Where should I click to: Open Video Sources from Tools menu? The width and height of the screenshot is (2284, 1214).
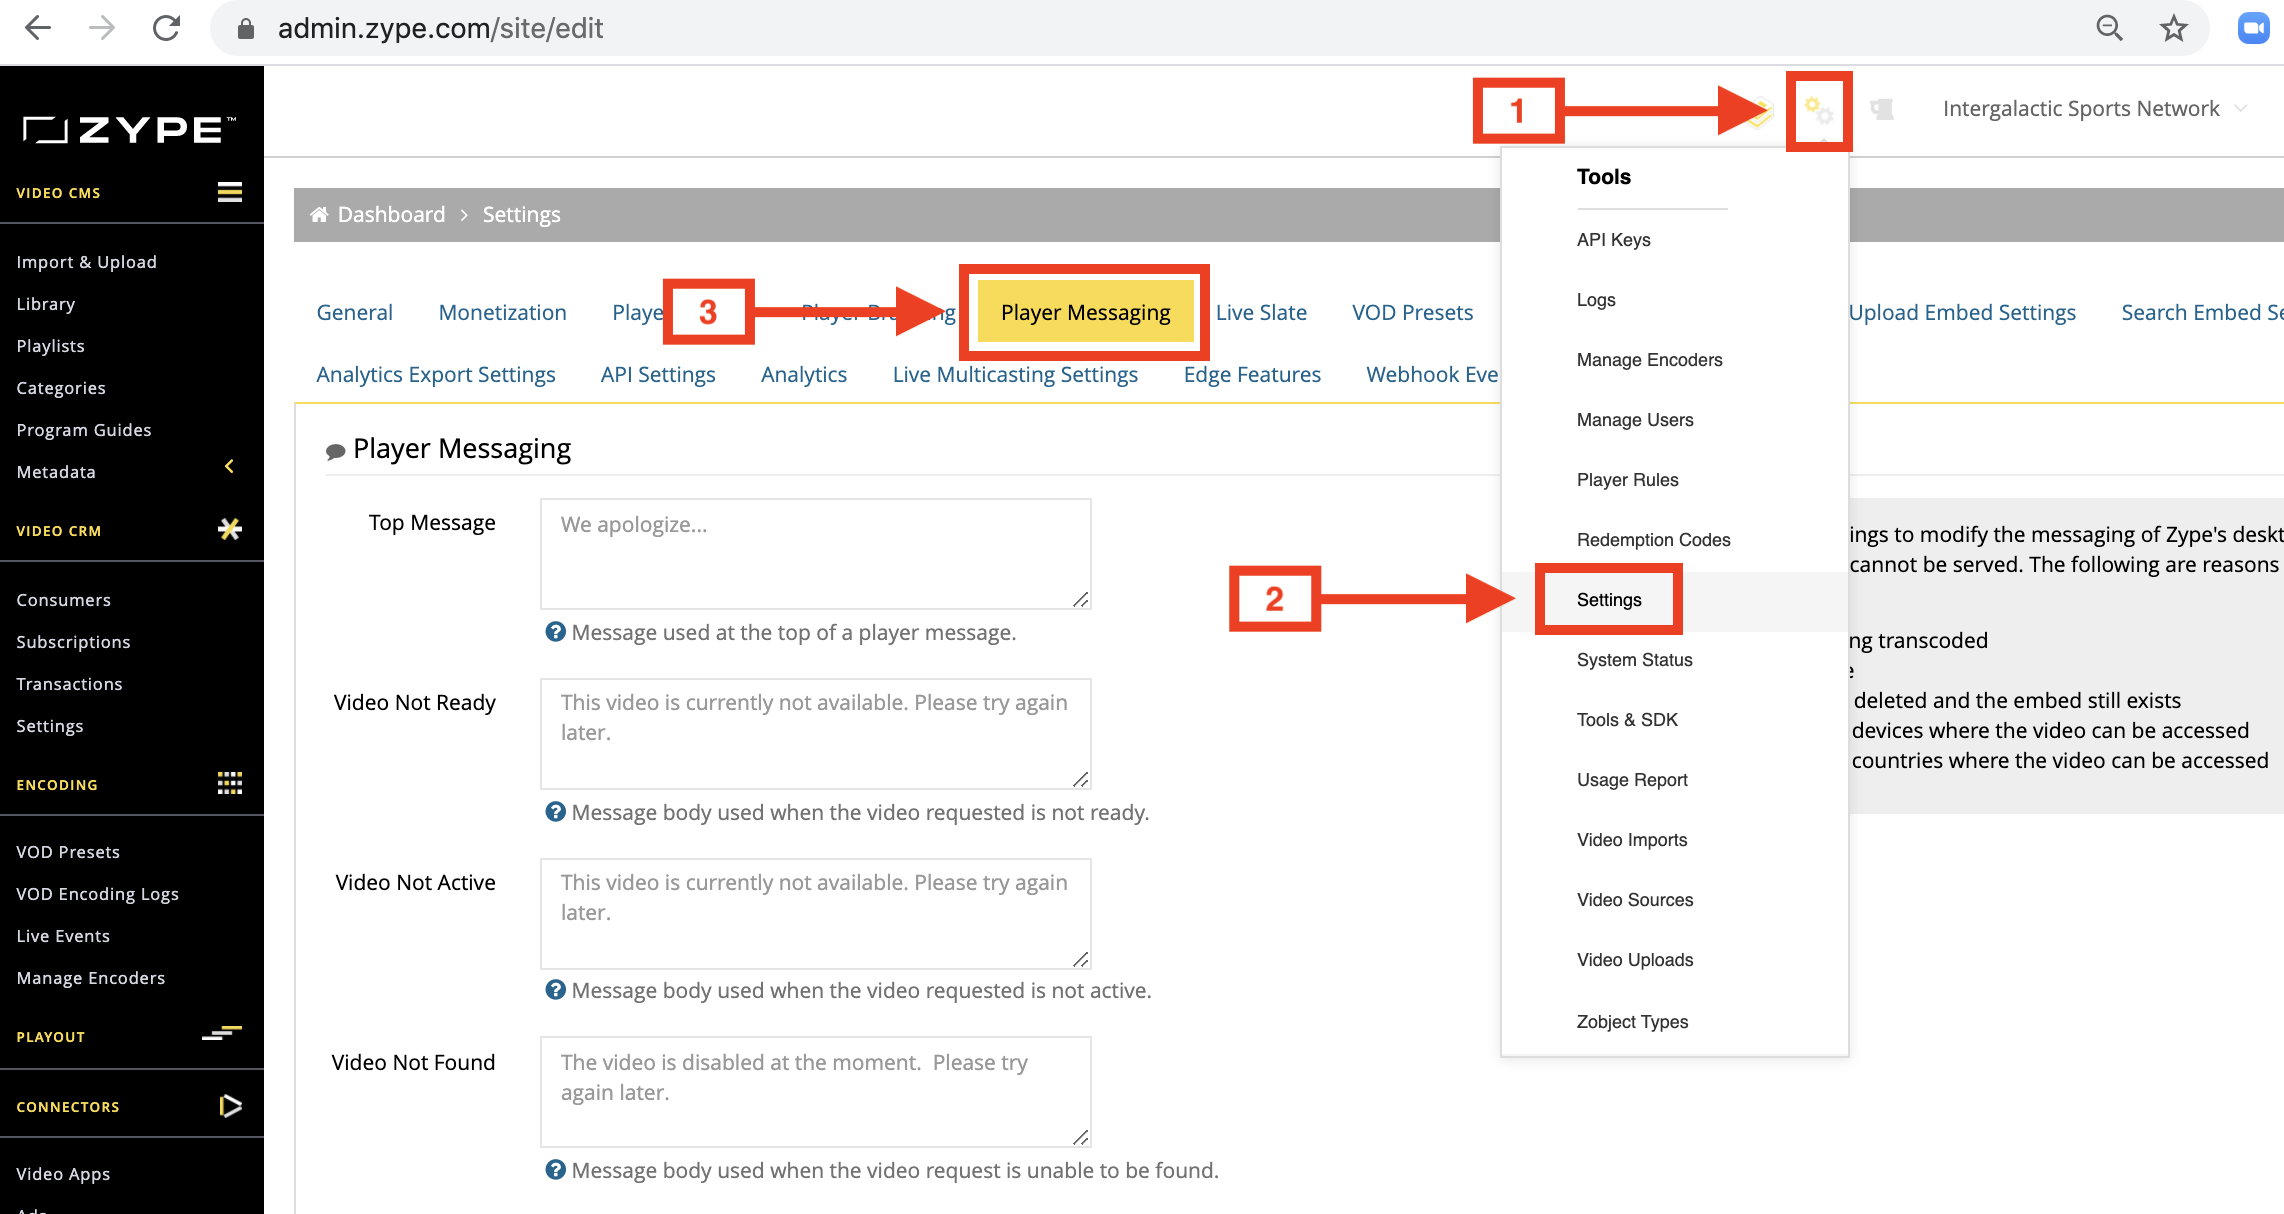[x=1635, y=899]
